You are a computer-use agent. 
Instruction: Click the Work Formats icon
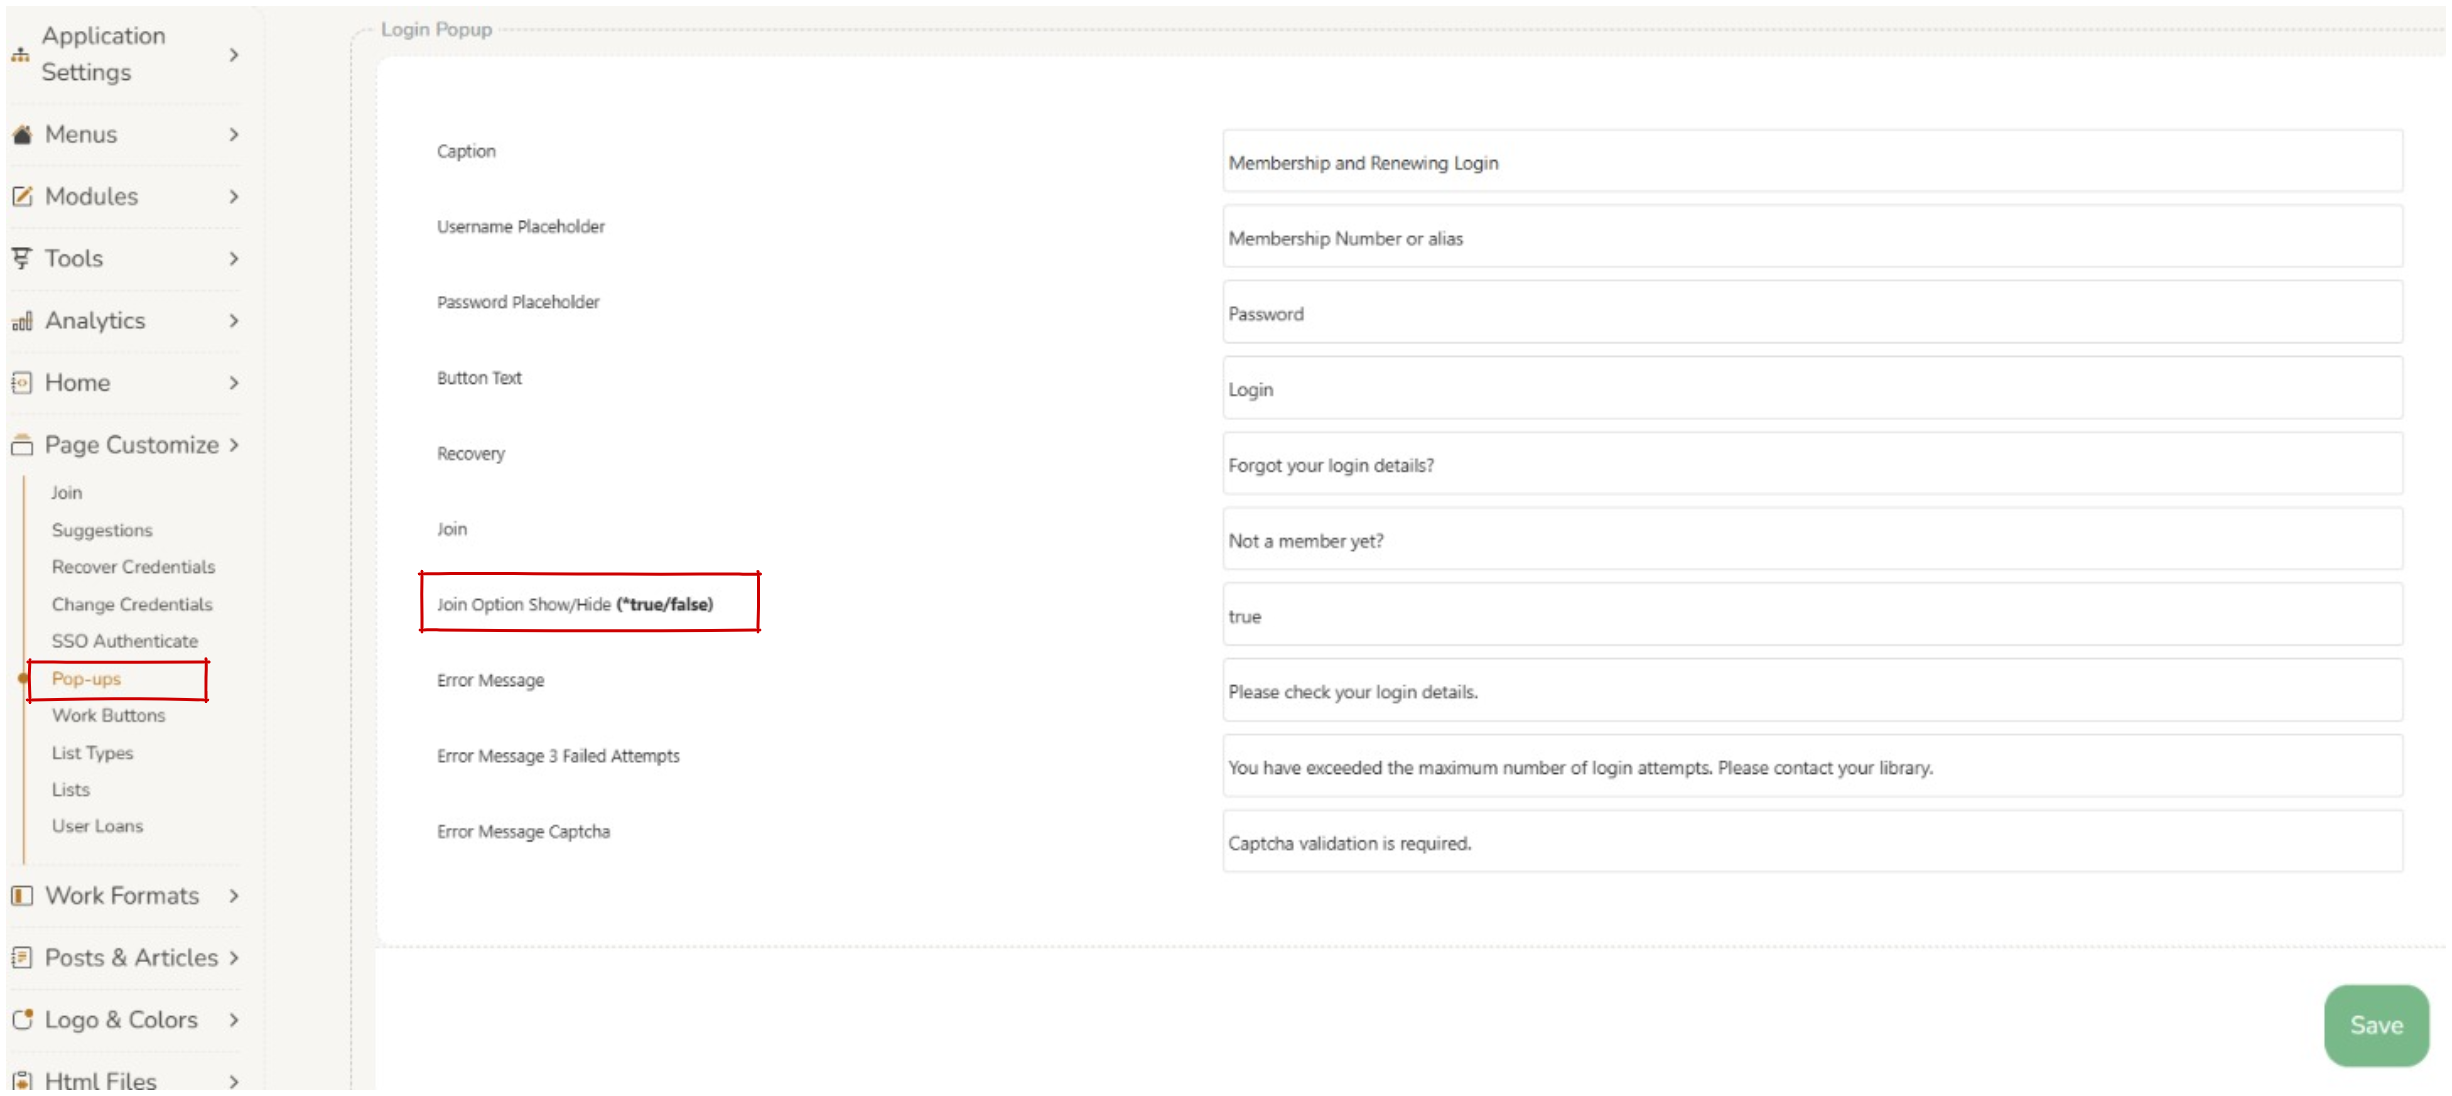click(22, 896)
